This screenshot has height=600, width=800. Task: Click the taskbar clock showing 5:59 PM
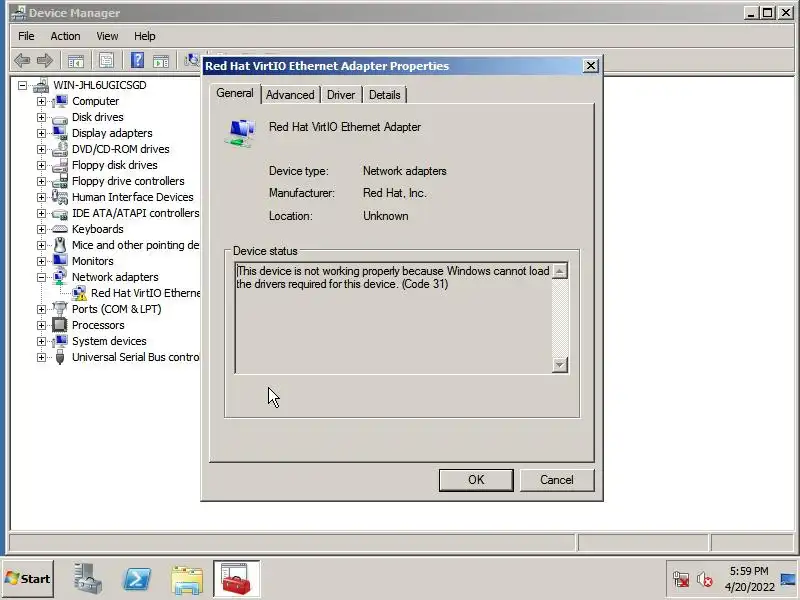(749, 579)
